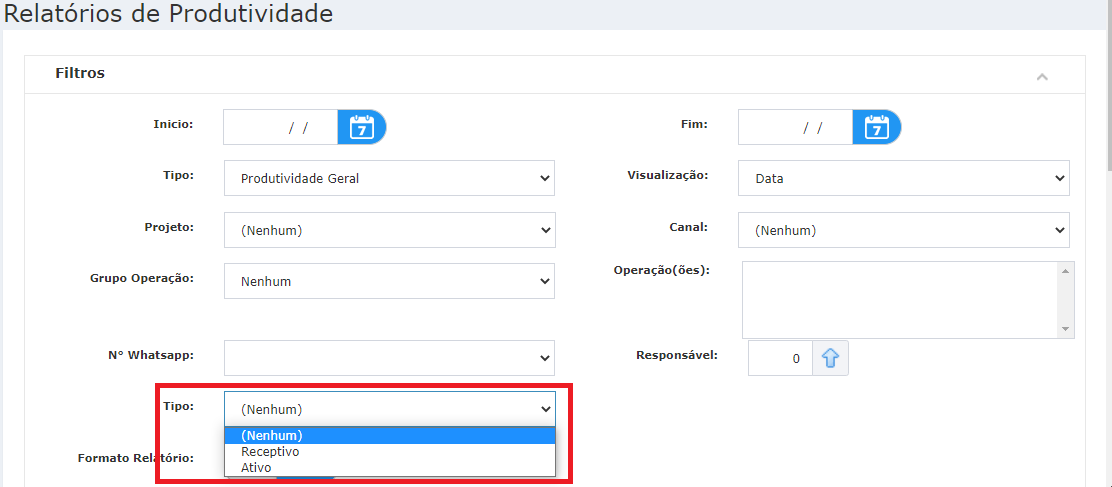Open the Visualização Data dropdown

pyautogui.click(x=904, y=179)
